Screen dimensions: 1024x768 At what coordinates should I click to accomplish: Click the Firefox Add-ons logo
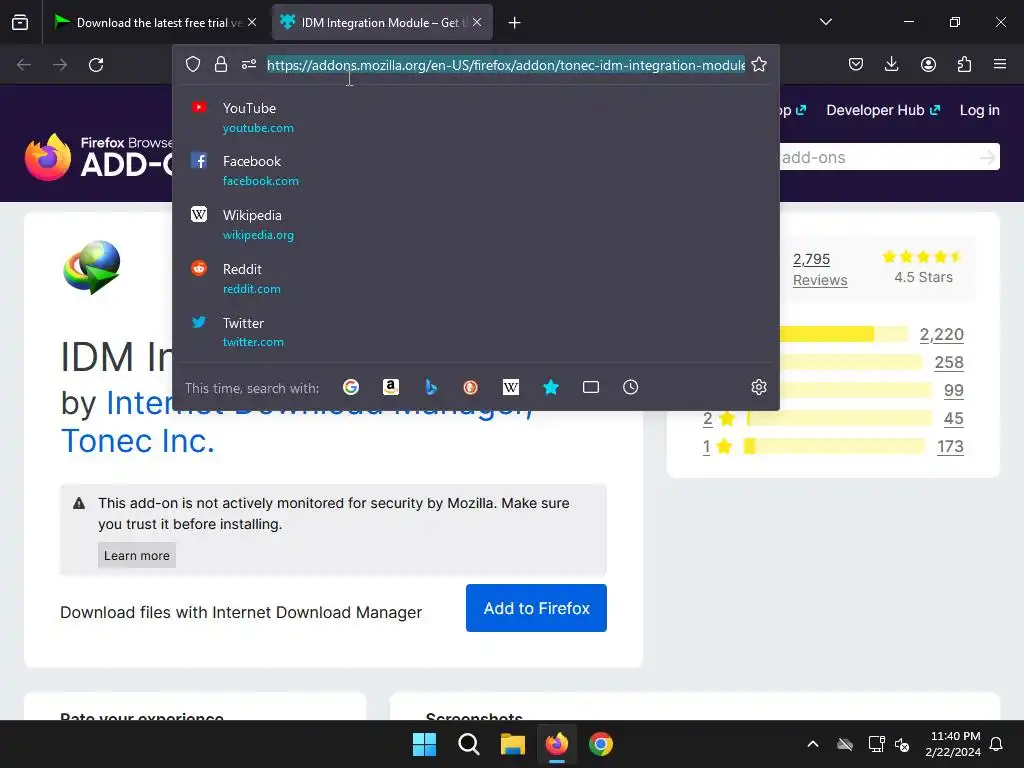98,157
